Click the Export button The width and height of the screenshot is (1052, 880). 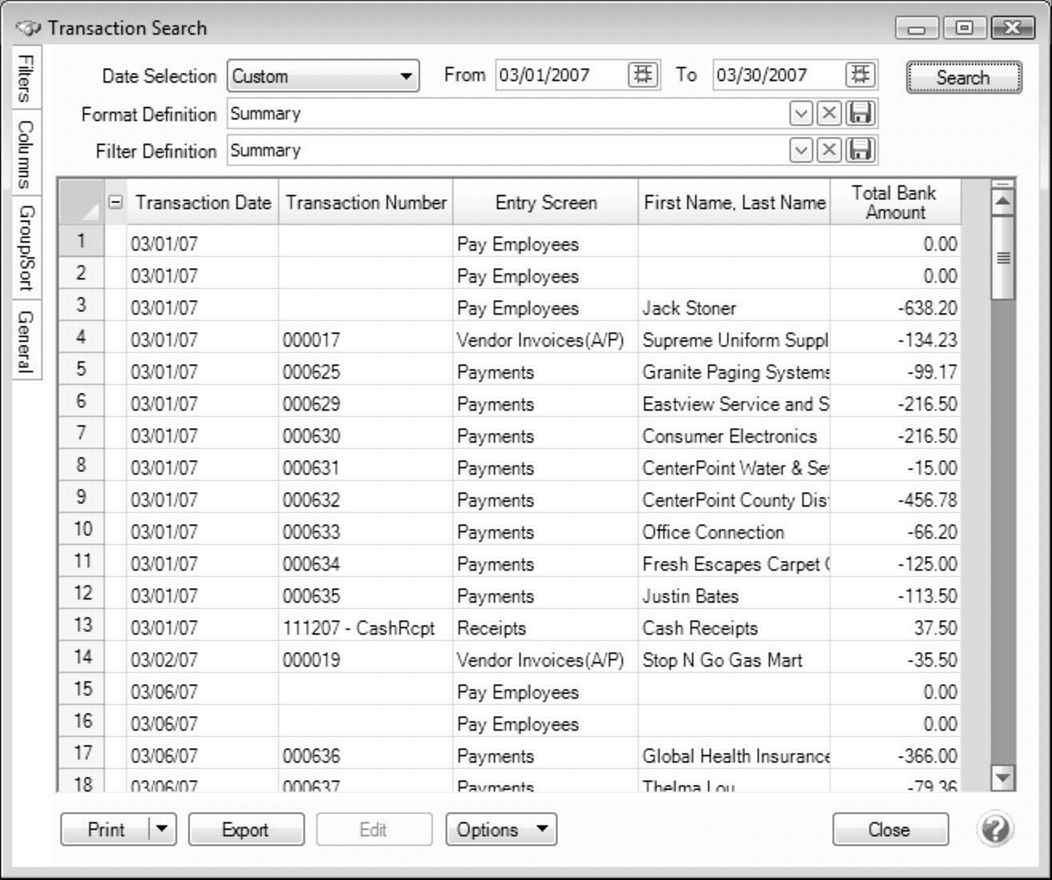(245, 829)
